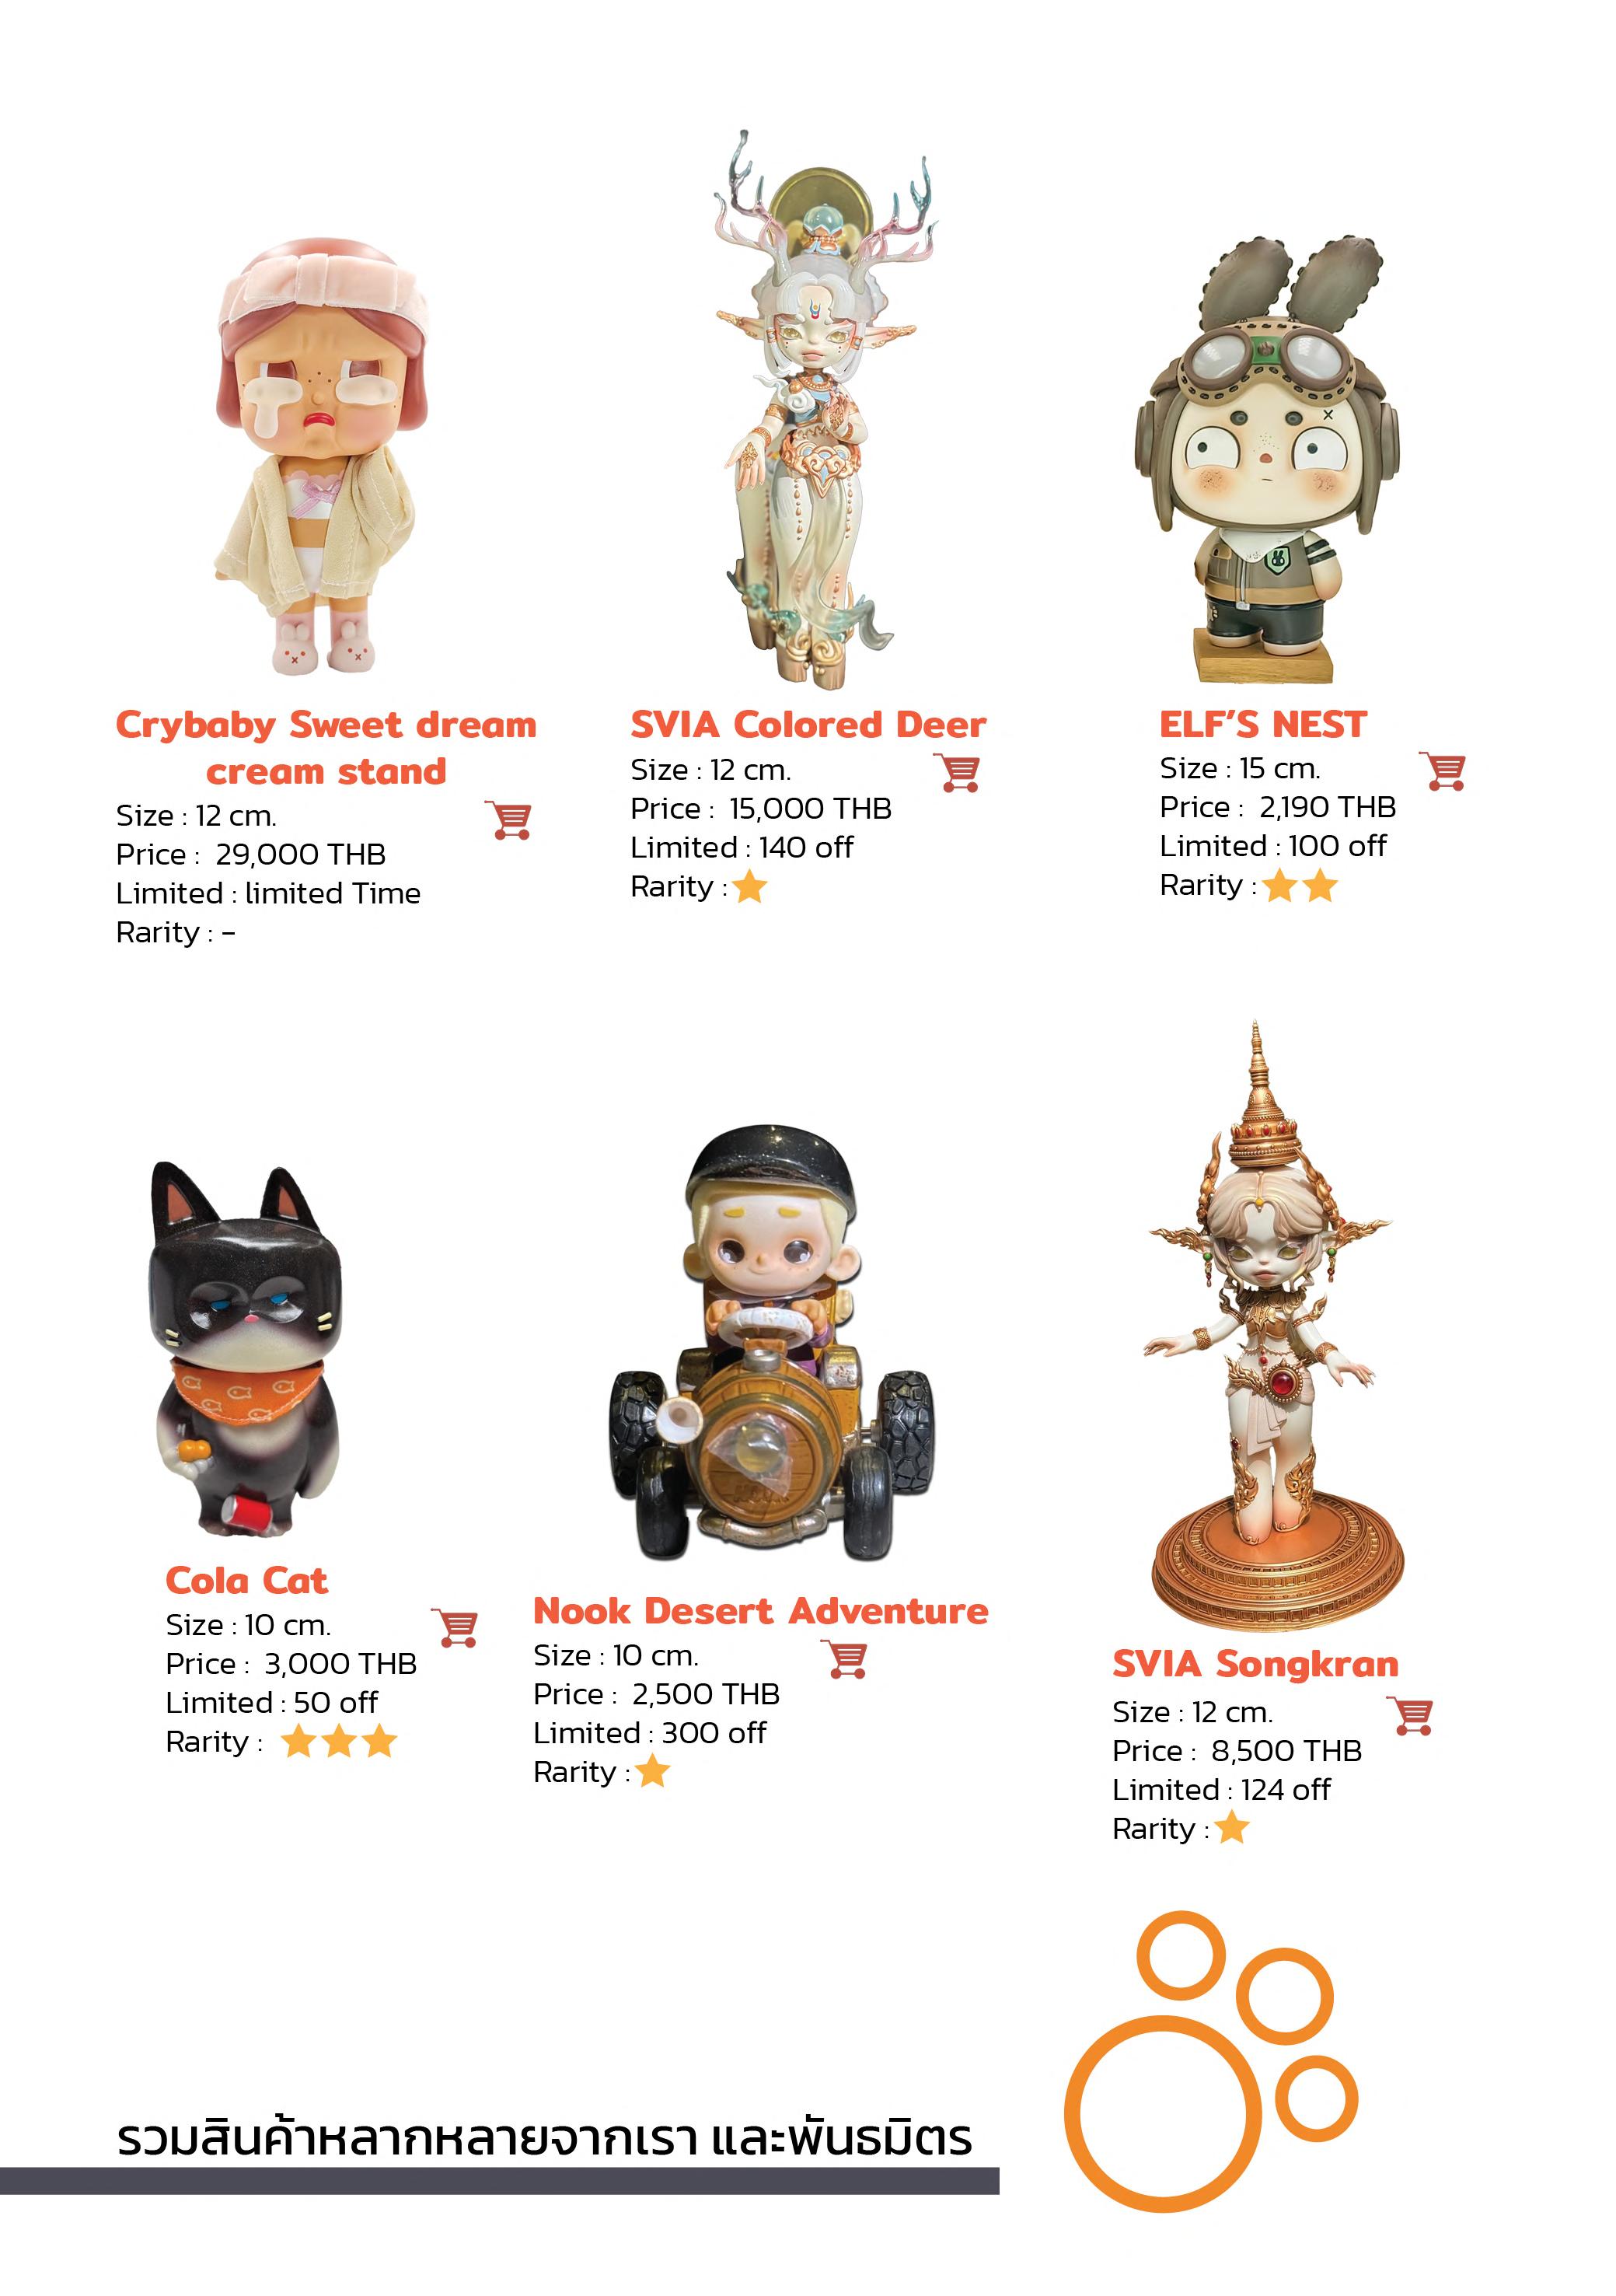Click the Nook Desert Adventure title
This screenshot has height=2296, width=1616.
[761, 1612]
